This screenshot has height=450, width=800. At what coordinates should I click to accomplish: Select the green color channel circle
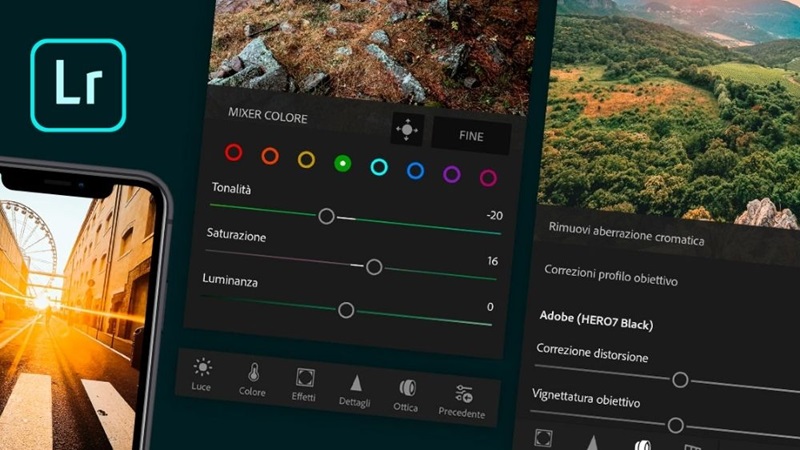pyautogui.click(x=342, y=163)
